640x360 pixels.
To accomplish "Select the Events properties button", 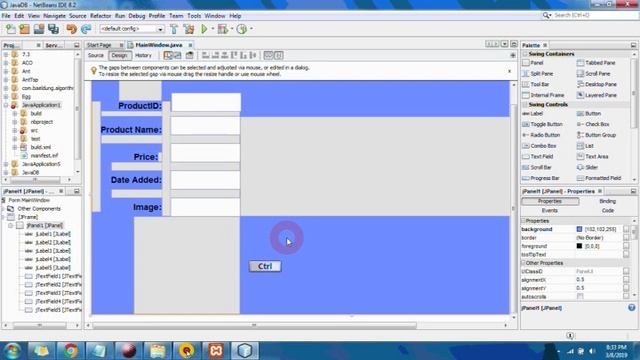I will [x=549, y=211].
